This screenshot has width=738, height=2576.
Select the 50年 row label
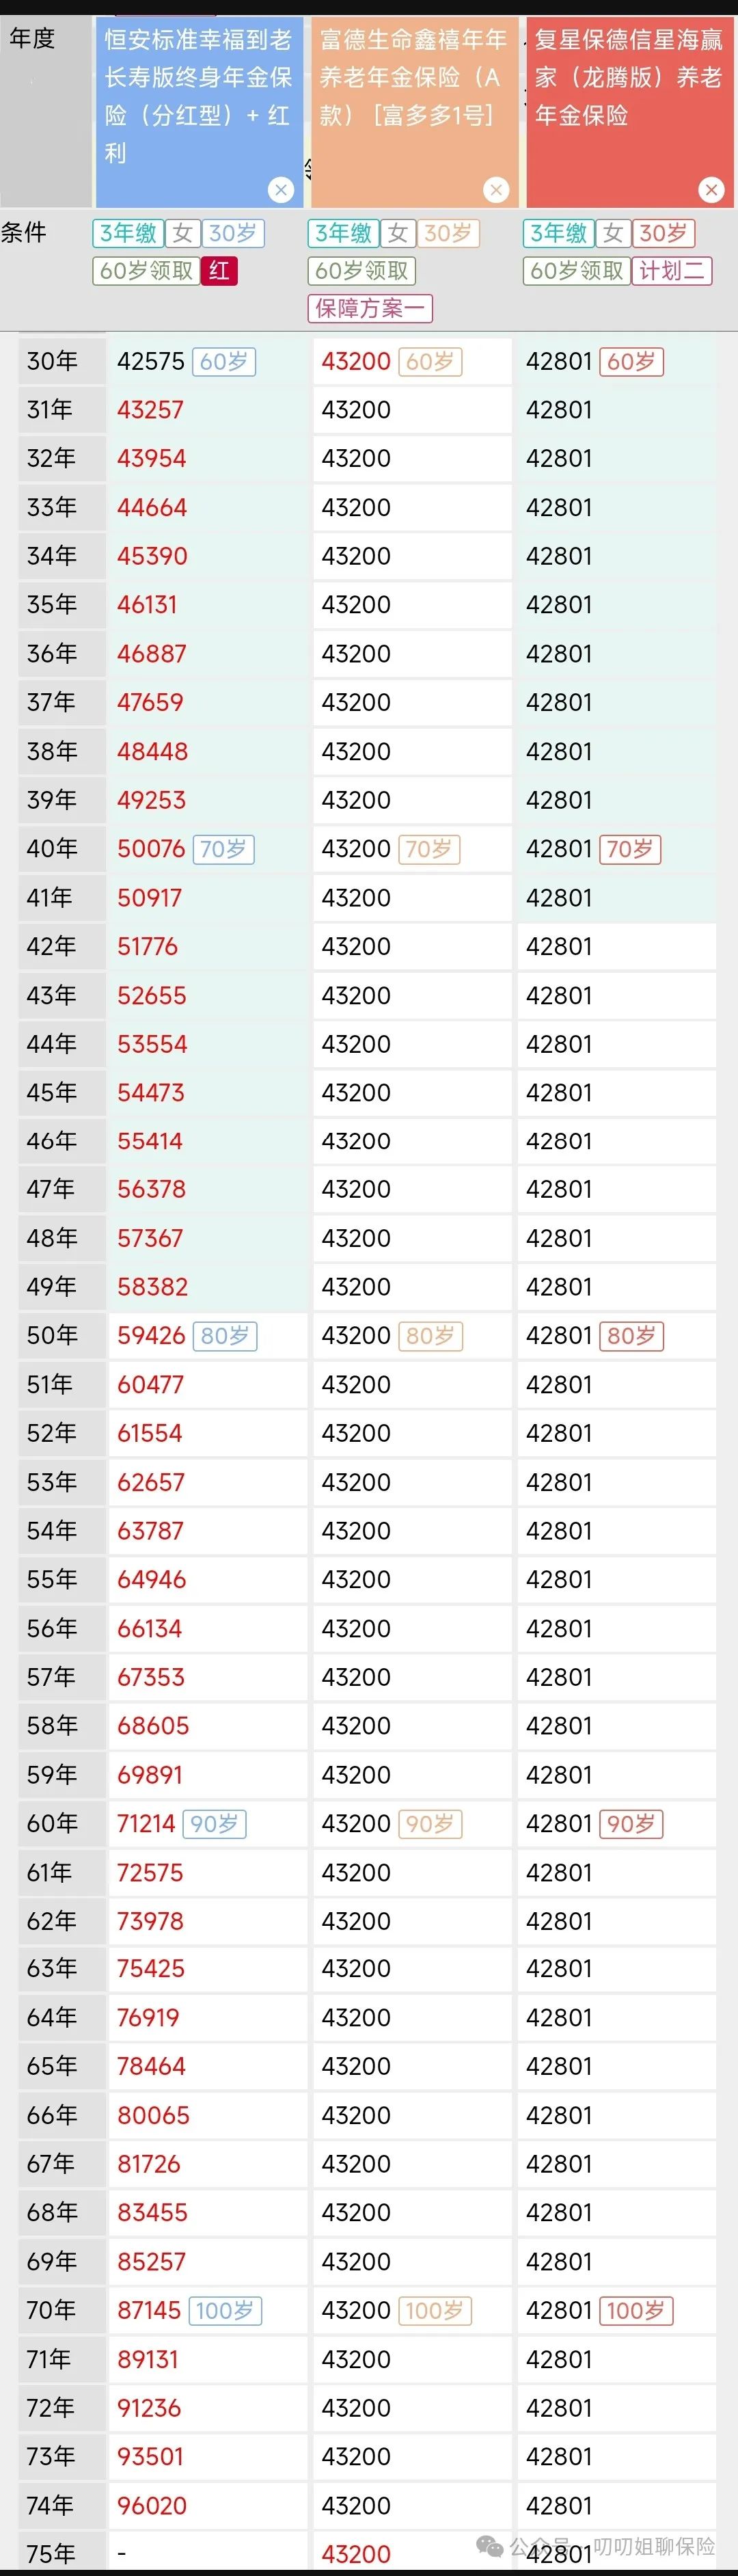(52, 1335)
